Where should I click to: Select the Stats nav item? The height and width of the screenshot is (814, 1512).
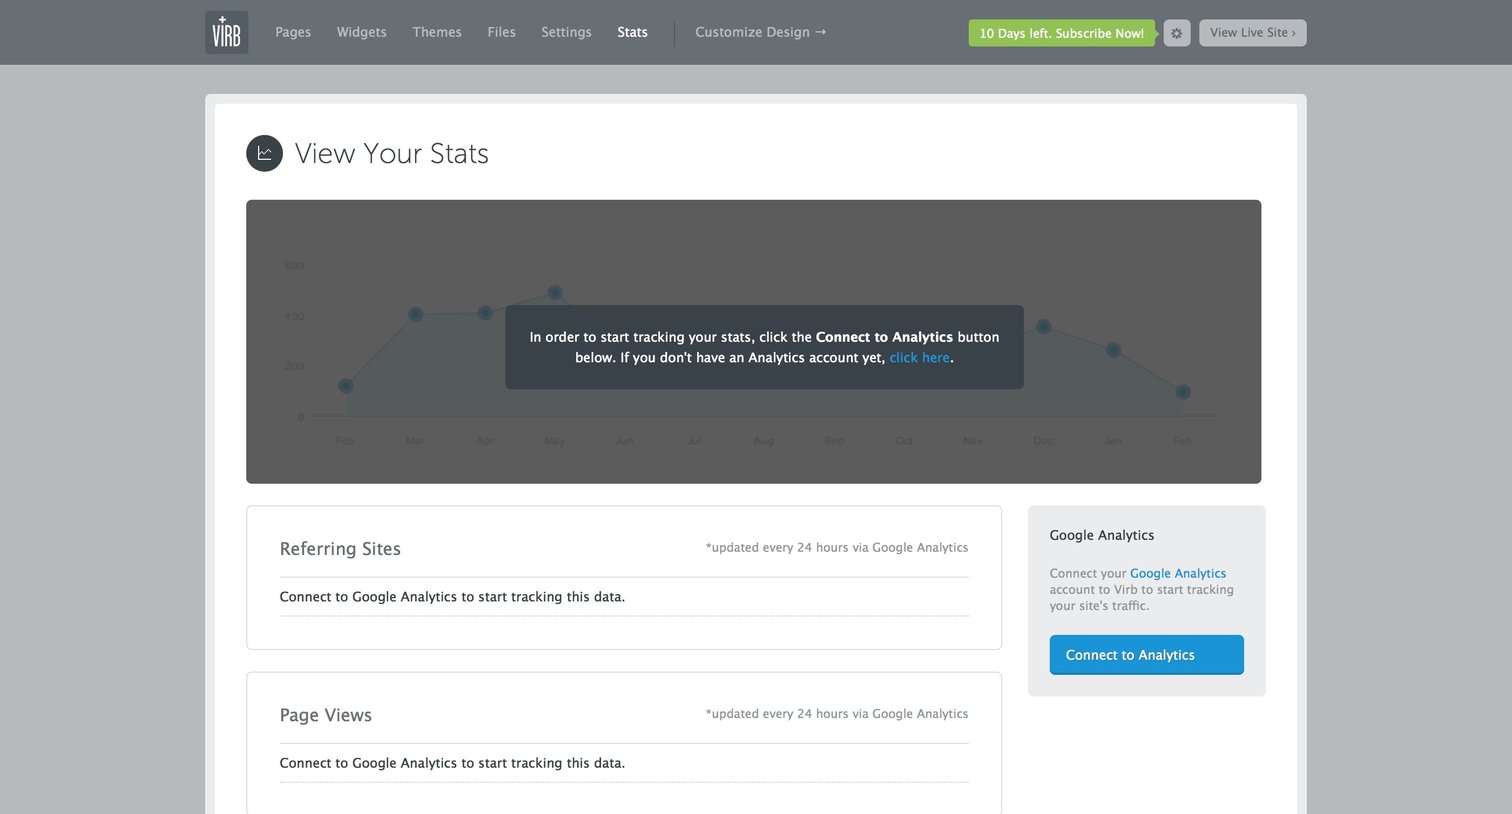coord(633,32)
